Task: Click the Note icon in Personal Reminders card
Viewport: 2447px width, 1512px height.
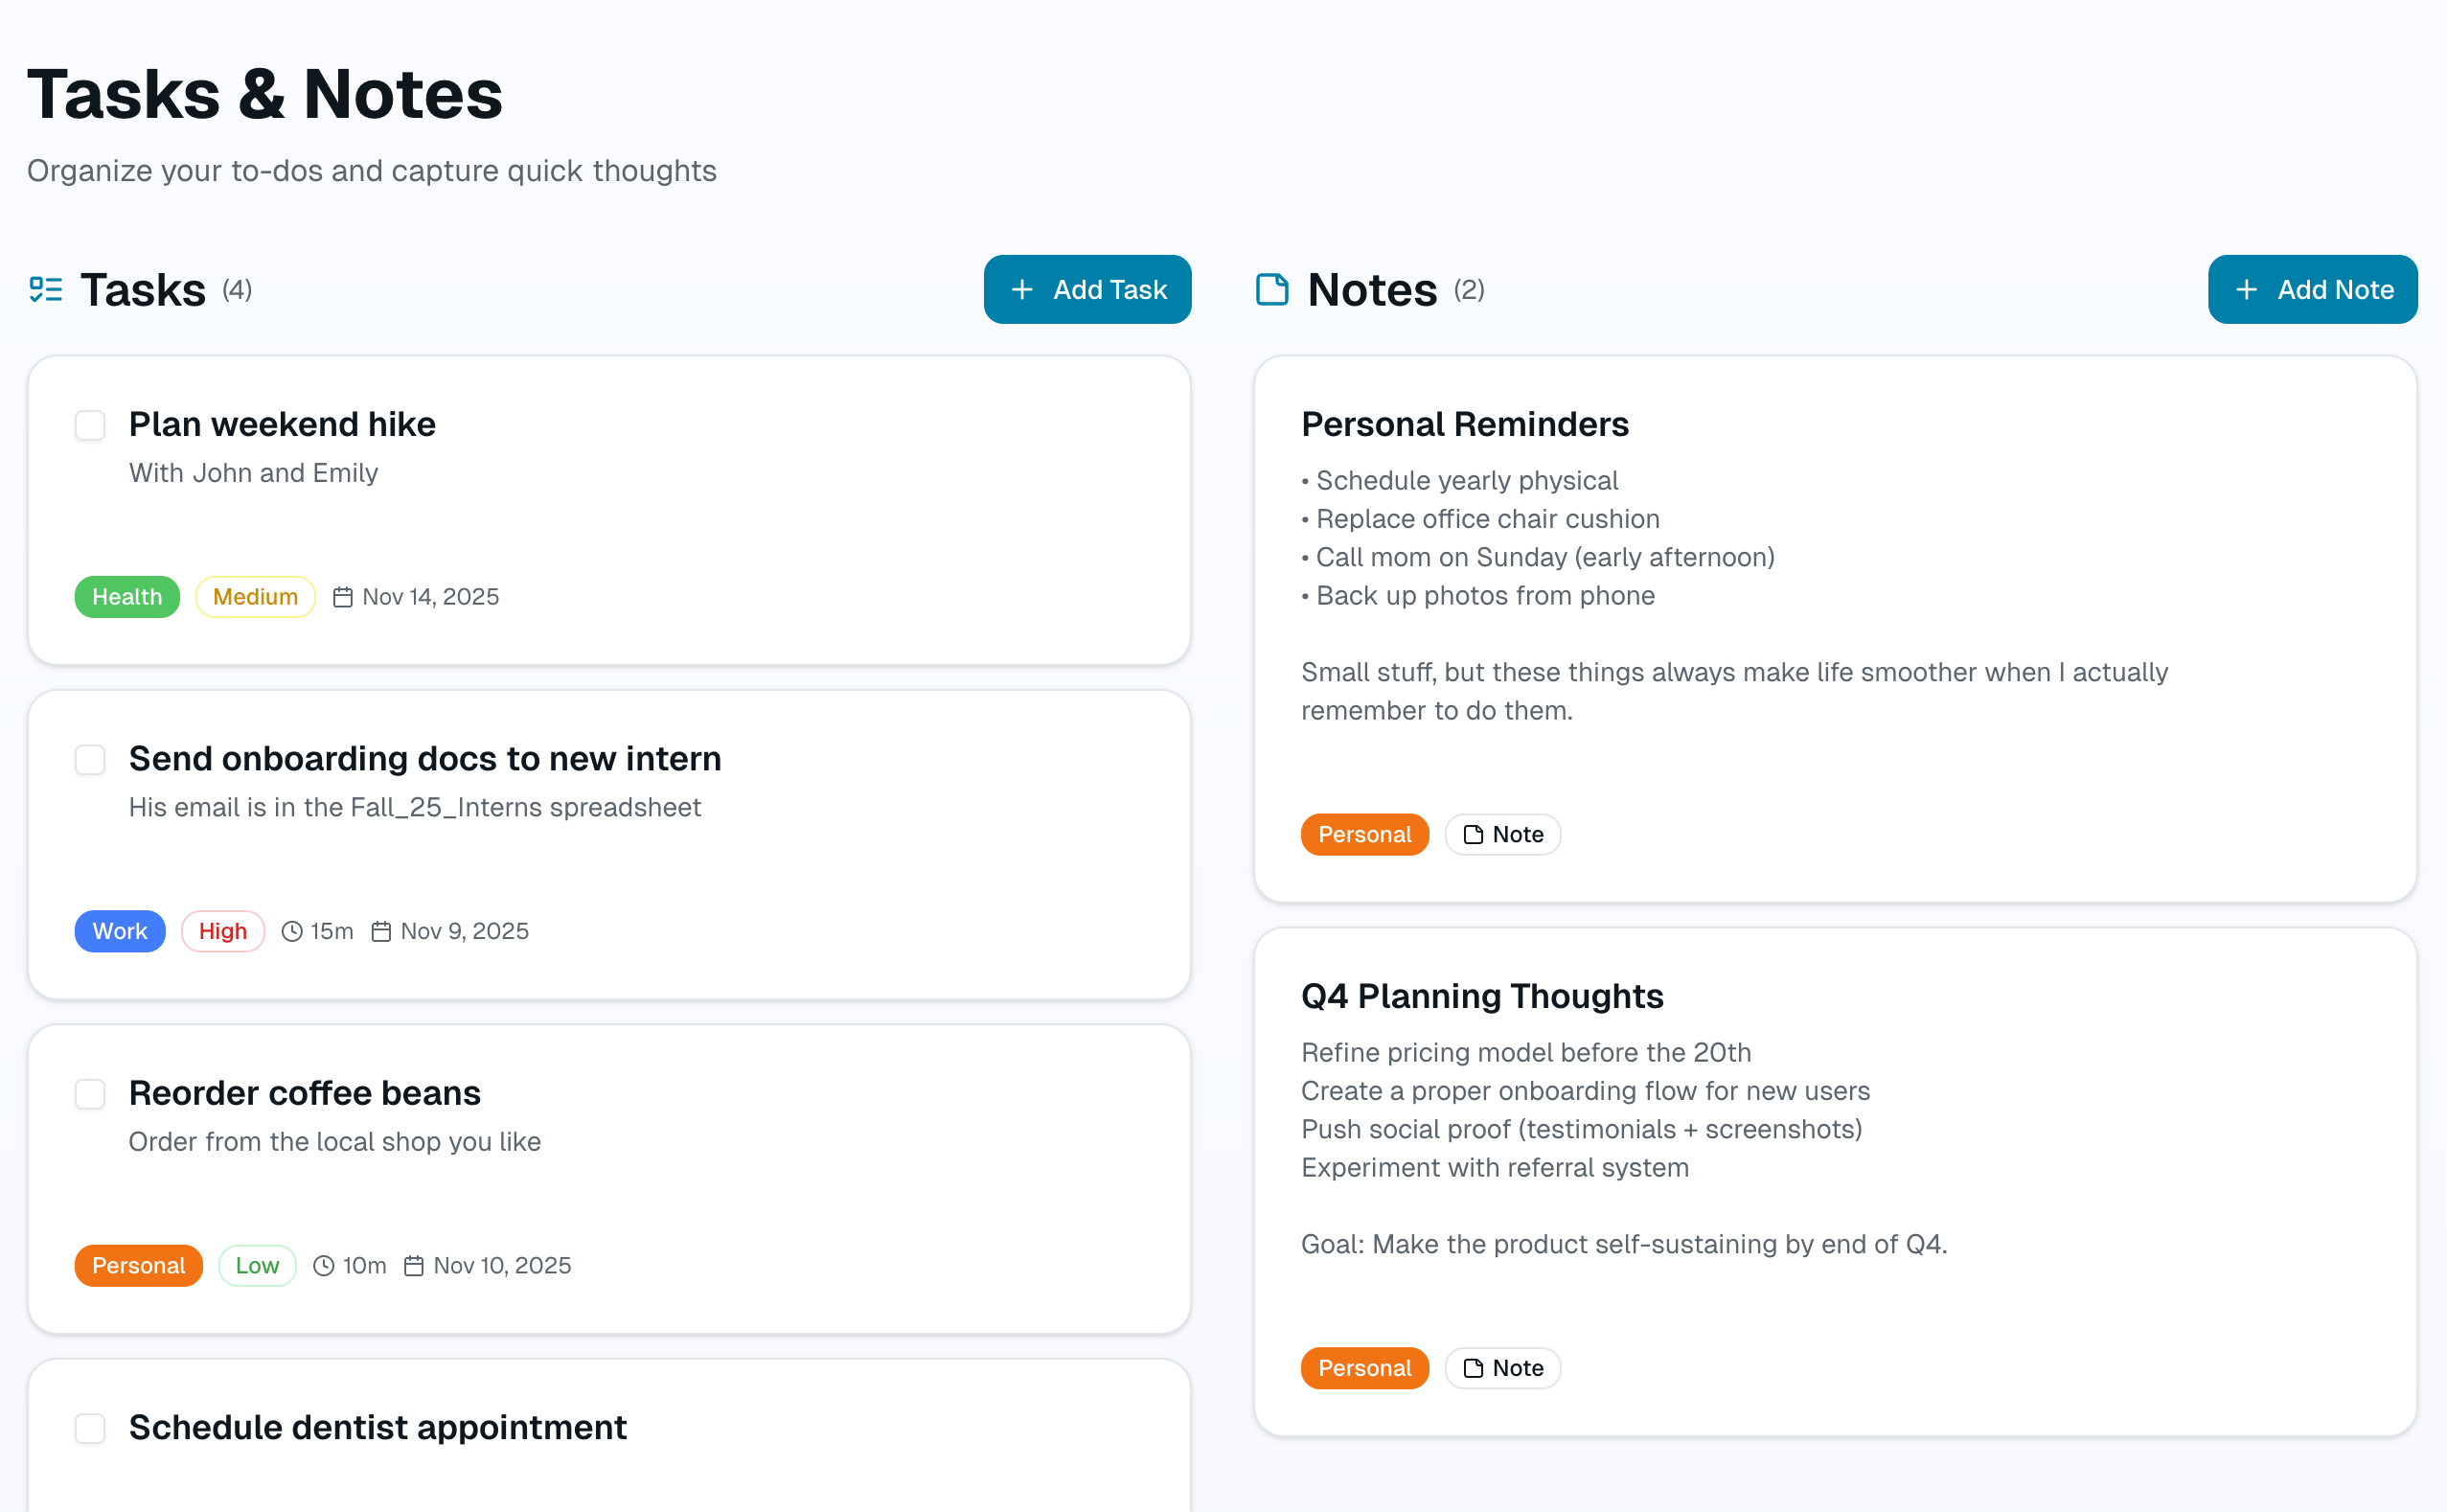Action: pyautogui.click(x=1473, y=835)
